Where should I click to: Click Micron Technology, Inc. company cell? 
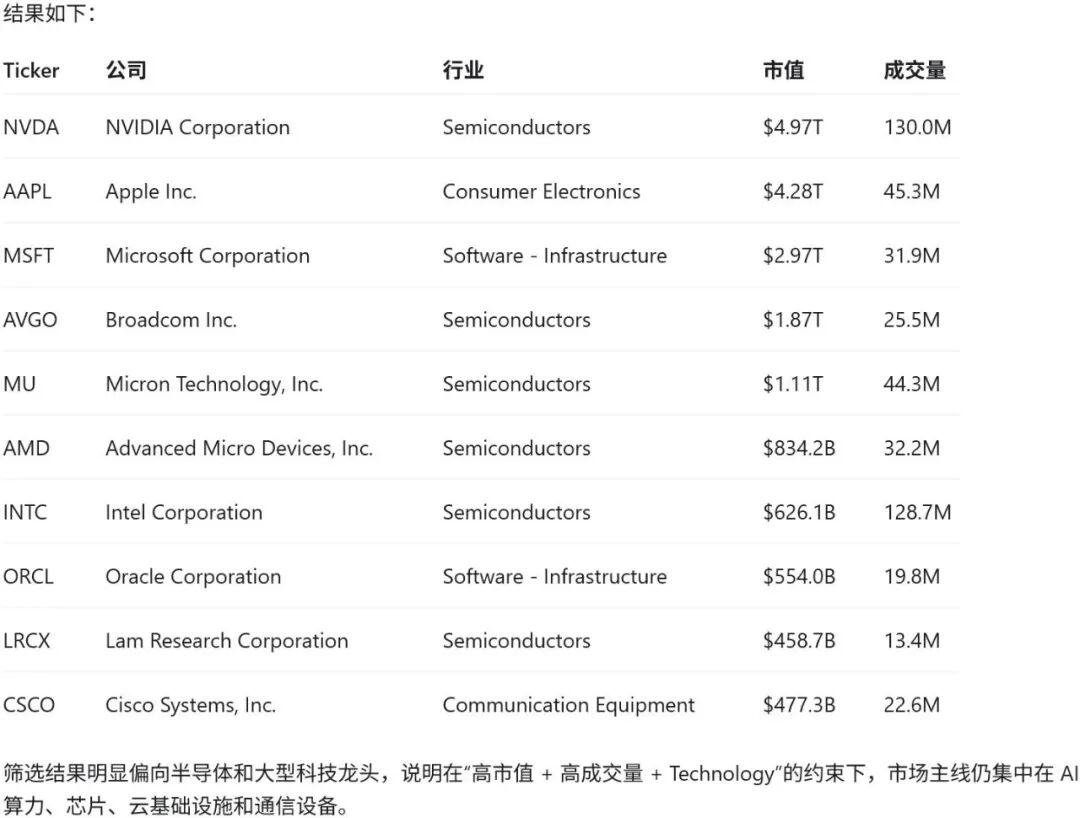click(214, 384)
